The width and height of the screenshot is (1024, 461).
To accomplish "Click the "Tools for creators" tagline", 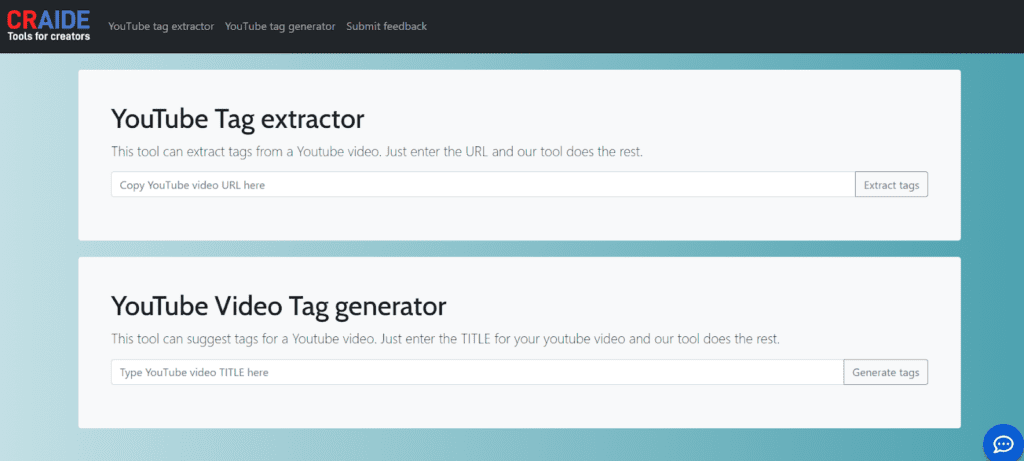I will [x=48, y=37].
